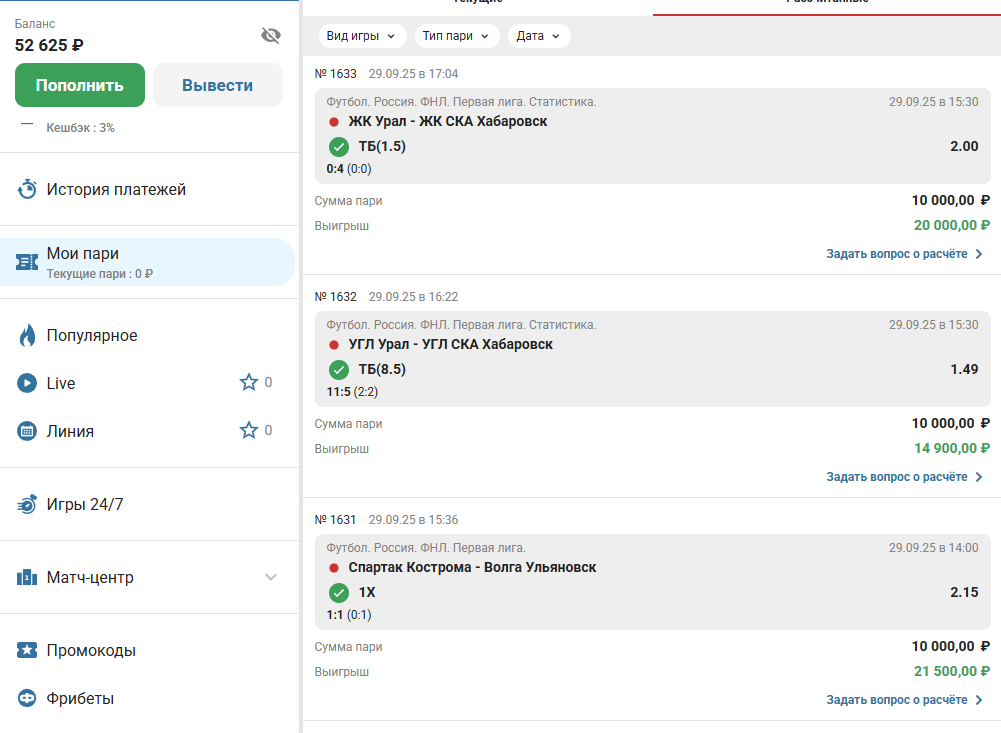Click the green Пополнить button
The height and width of the screenshot is (733, 1001).
(80, 85)
